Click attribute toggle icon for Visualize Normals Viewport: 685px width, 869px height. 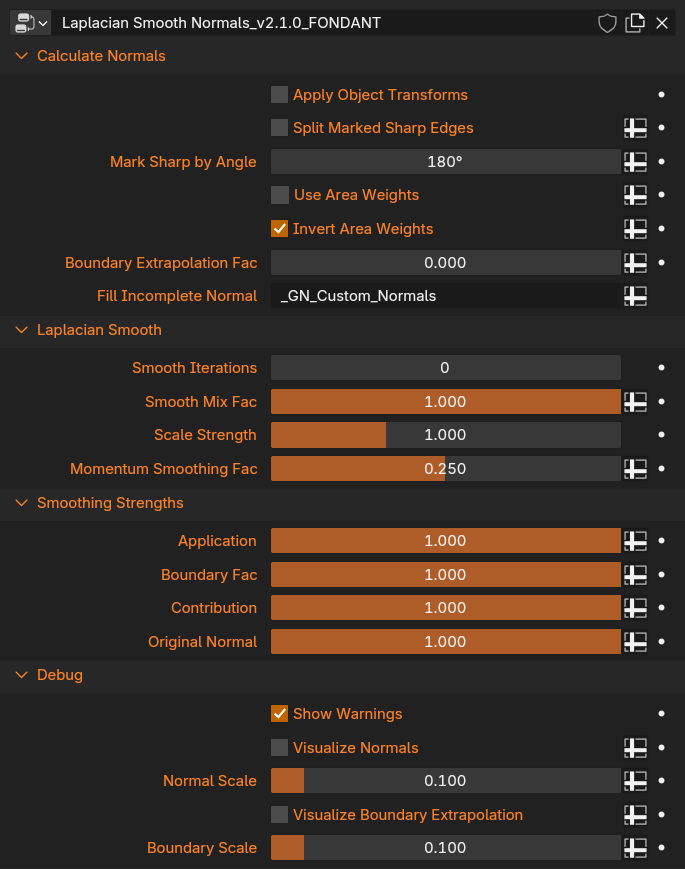(635, 747)
